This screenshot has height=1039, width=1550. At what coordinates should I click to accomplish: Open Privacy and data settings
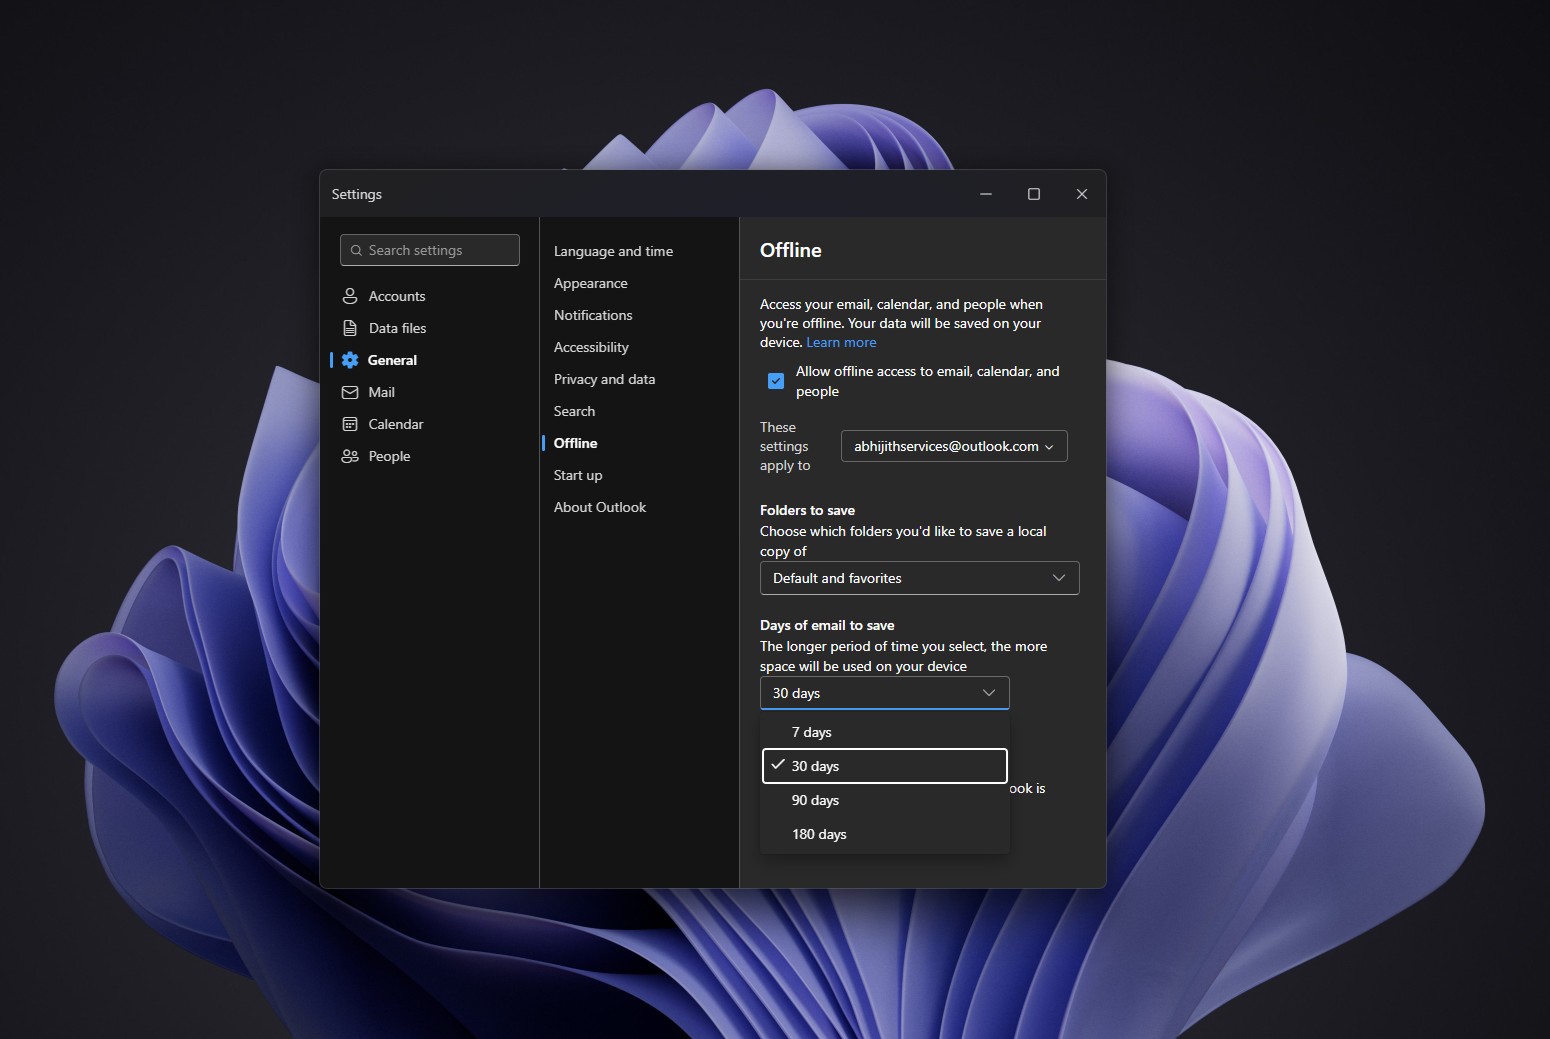pyautogui.click(x=604, y=379)
